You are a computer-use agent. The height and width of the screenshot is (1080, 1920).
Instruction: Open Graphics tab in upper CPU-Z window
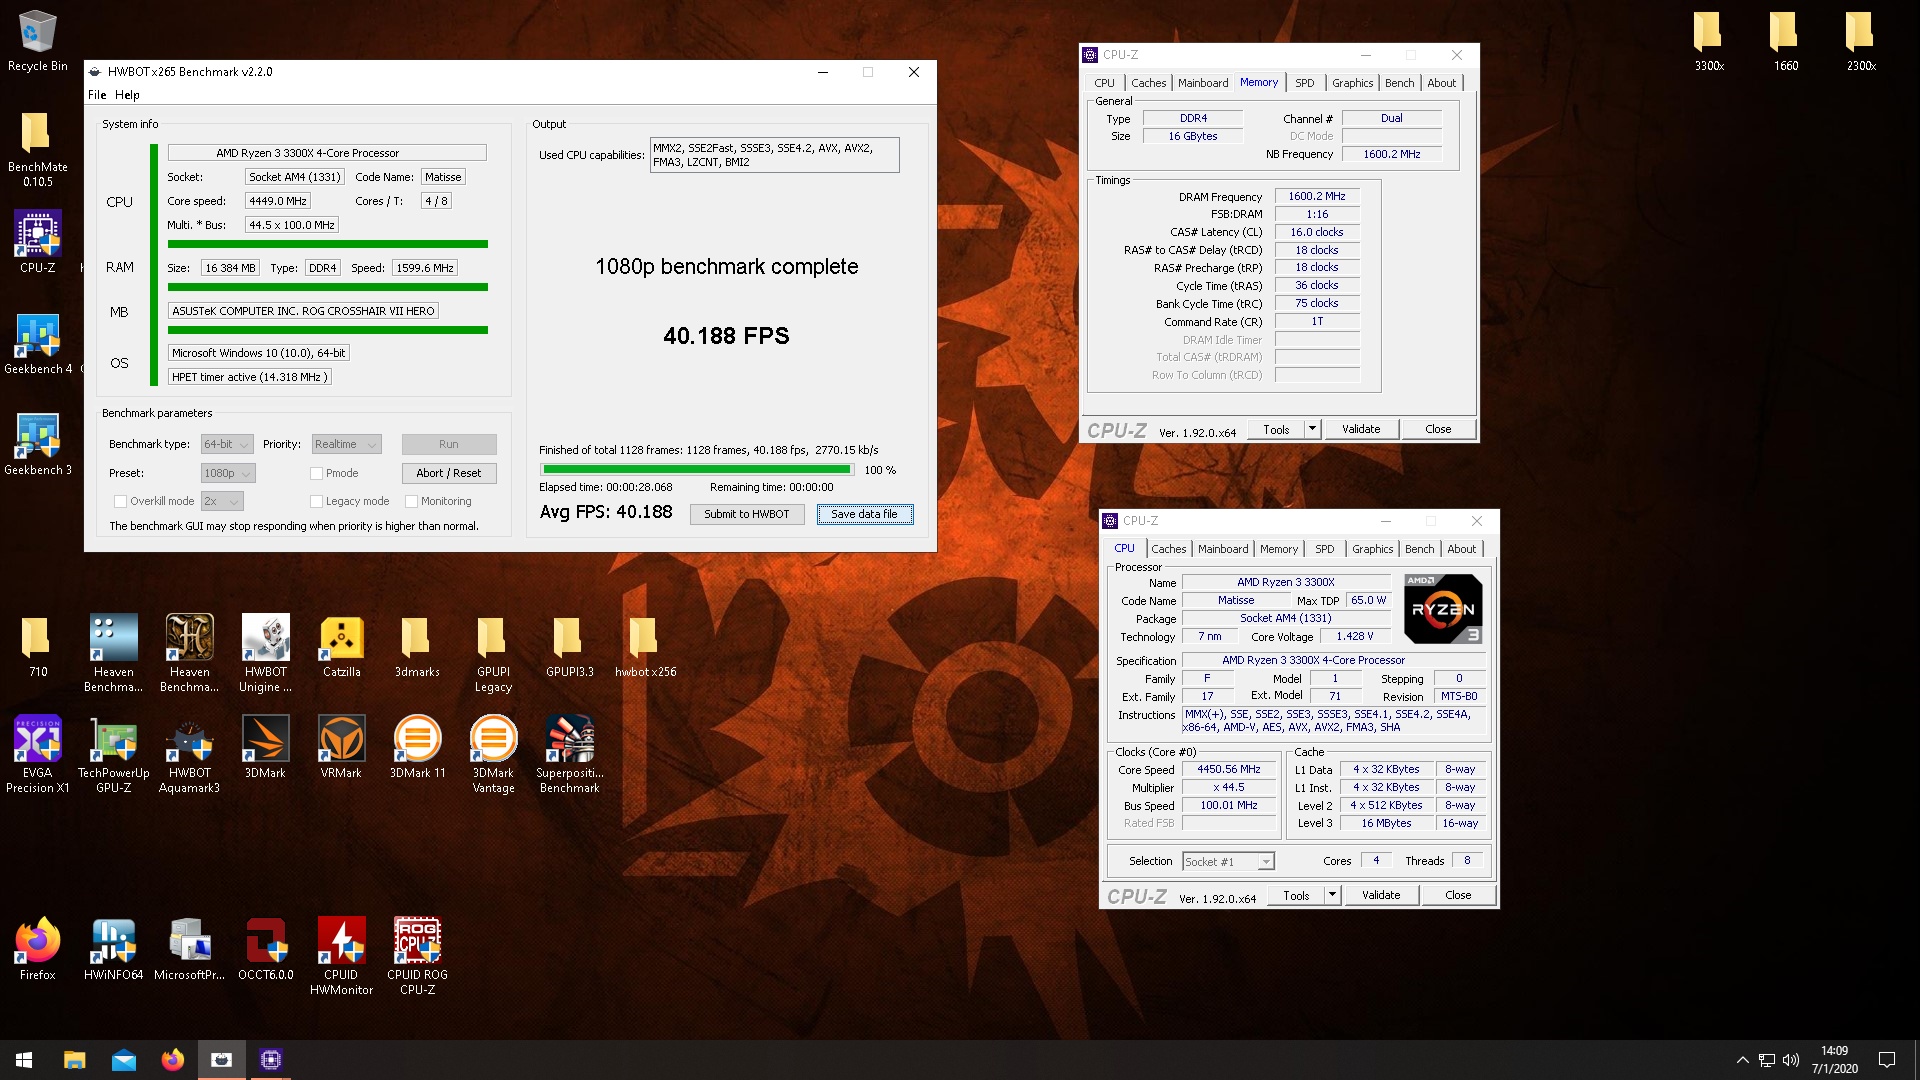(x=1352, y=83)
